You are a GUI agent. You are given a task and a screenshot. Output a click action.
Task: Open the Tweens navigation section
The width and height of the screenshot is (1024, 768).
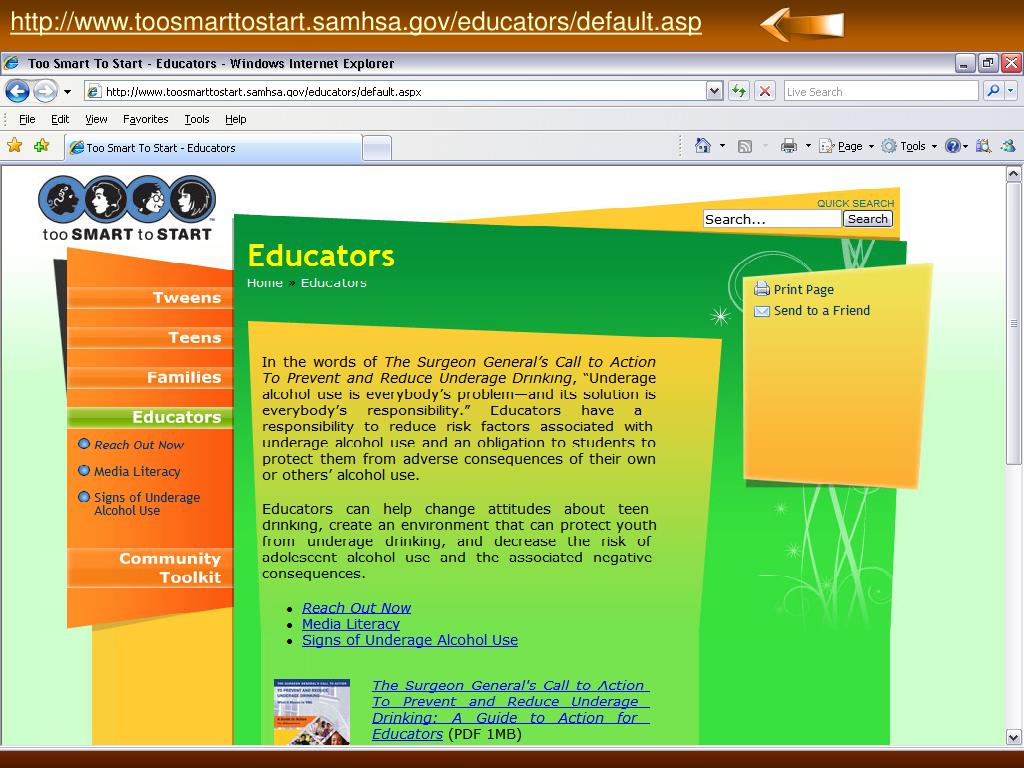pyautogui.click(x=150, y=298)
